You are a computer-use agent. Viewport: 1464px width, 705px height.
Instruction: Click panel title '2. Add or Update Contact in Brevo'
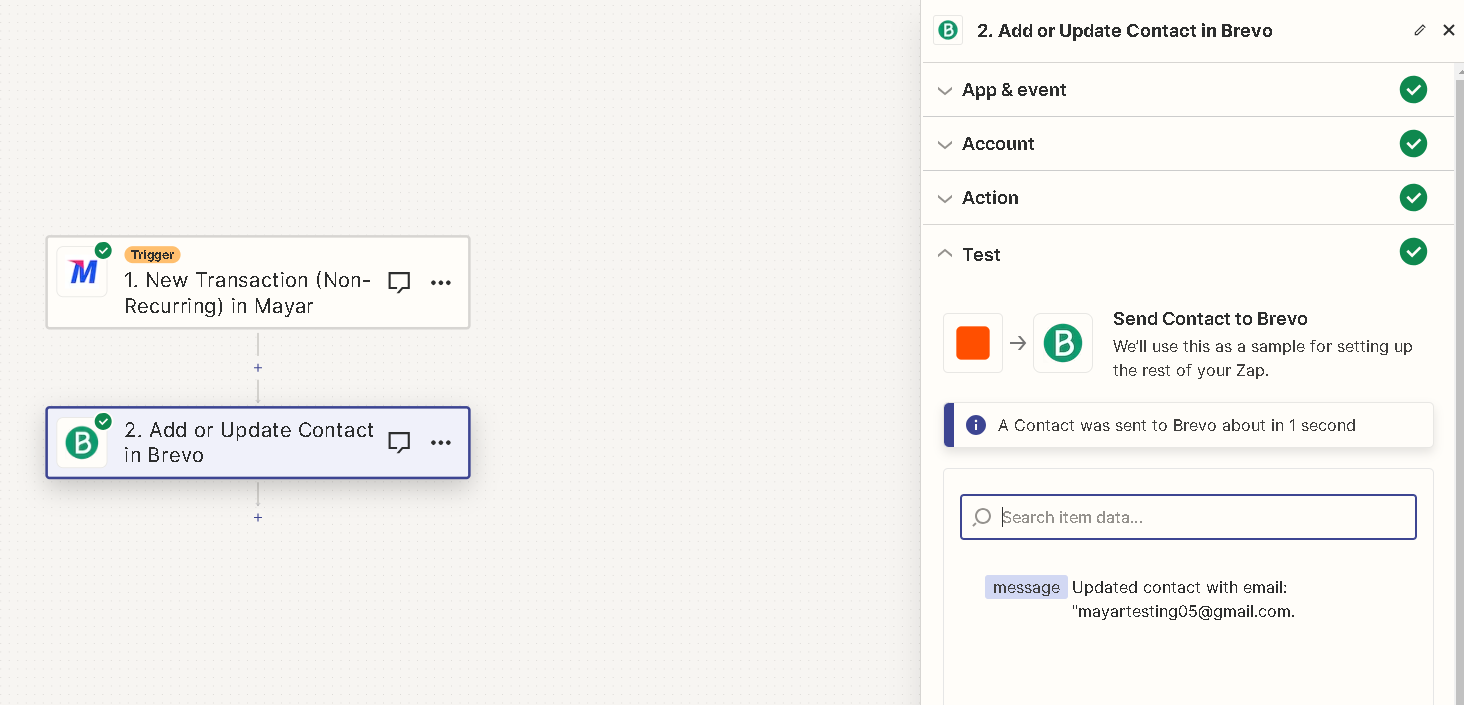(1125, 31)
